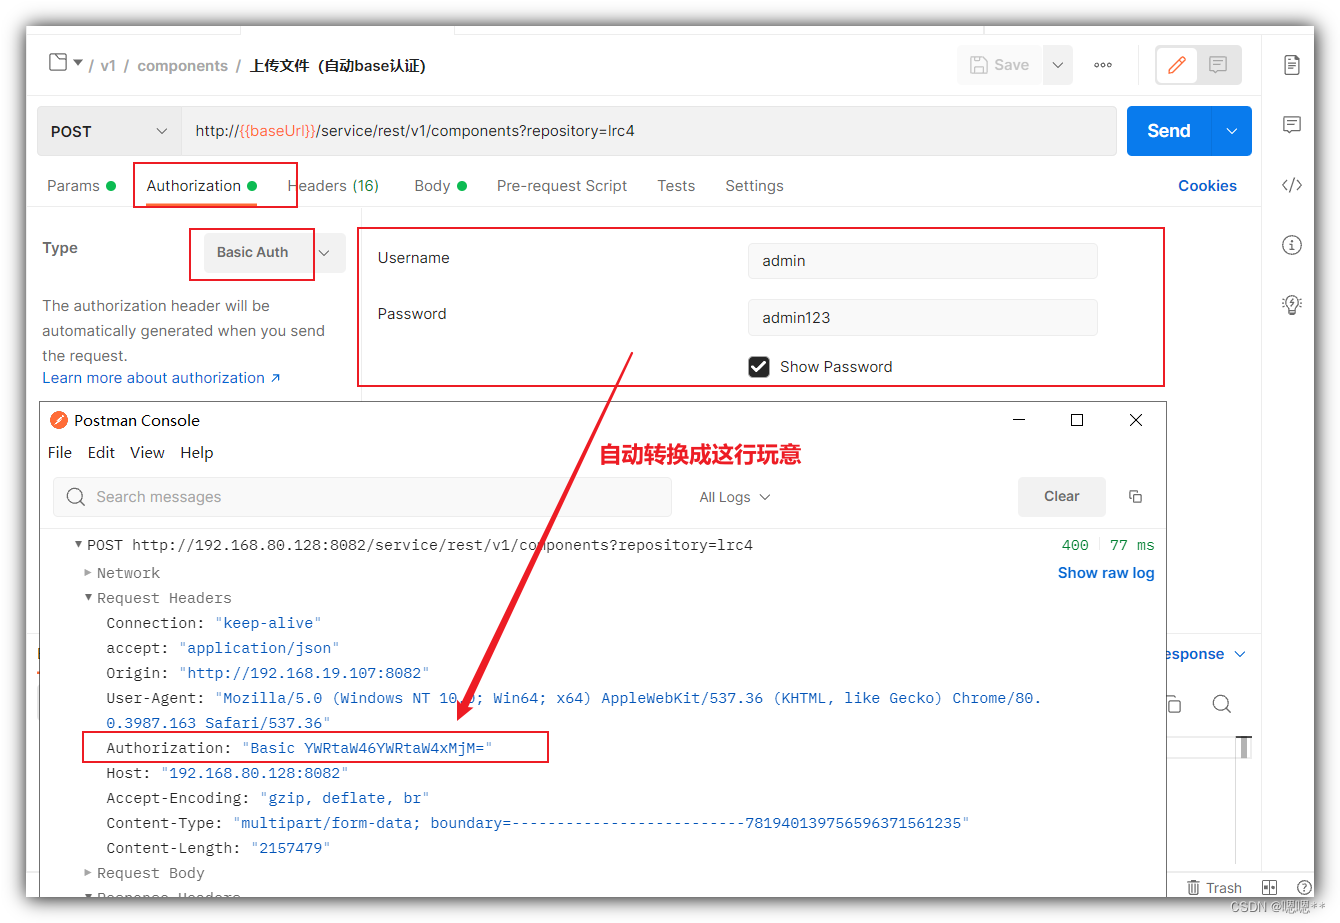Open the comments icon in right sidebar
The image size is (1340, 923).
pyautogui.click(x=1292, y=125)
